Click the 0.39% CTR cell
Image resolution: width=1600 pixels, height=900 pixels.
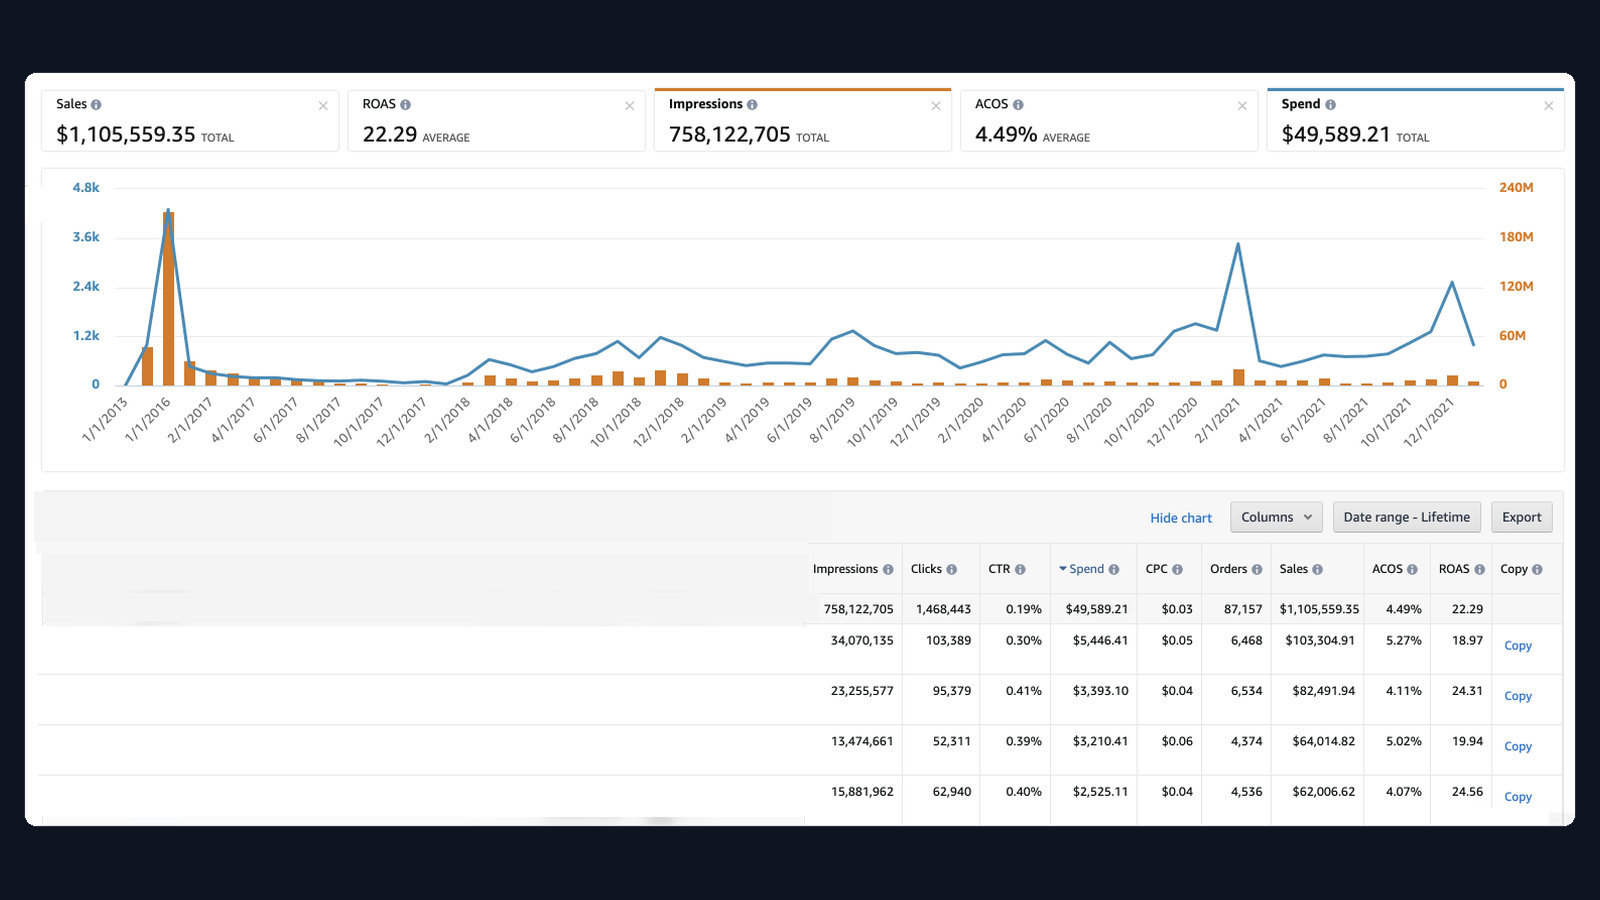pos(1023,741)
